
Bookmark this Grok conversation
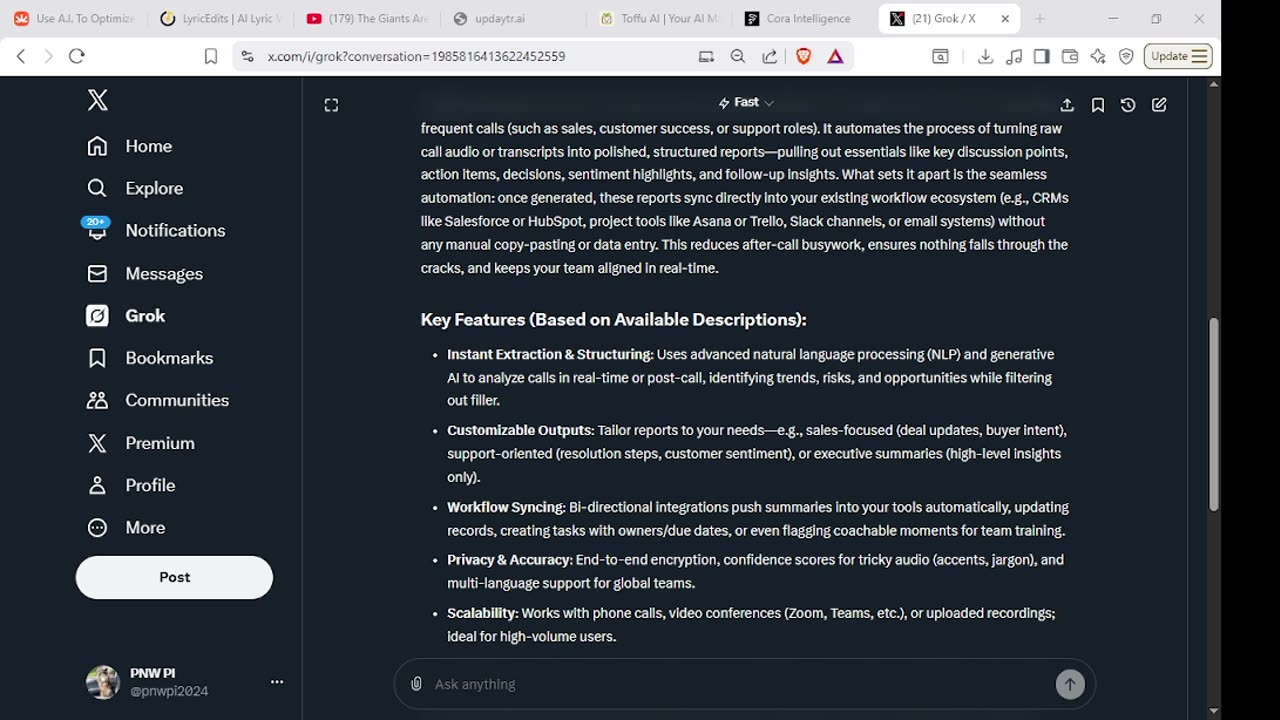pyautogui.click(x=1098, y=105)
